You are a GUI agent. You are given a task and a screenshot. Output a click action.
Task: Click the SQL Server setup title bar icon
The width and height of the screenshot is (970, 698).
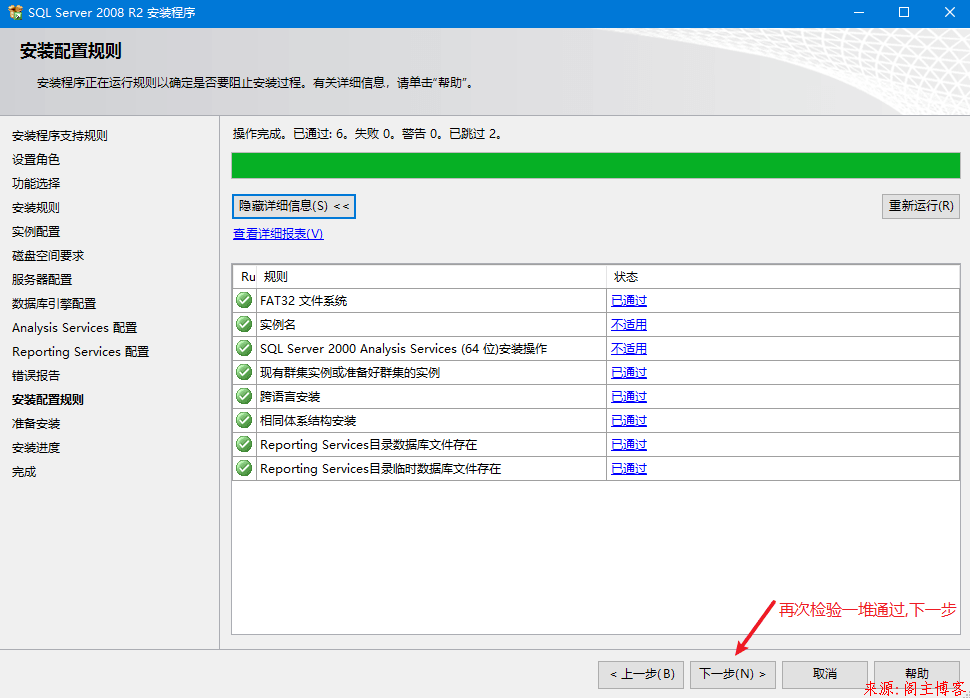click(15, 12)
